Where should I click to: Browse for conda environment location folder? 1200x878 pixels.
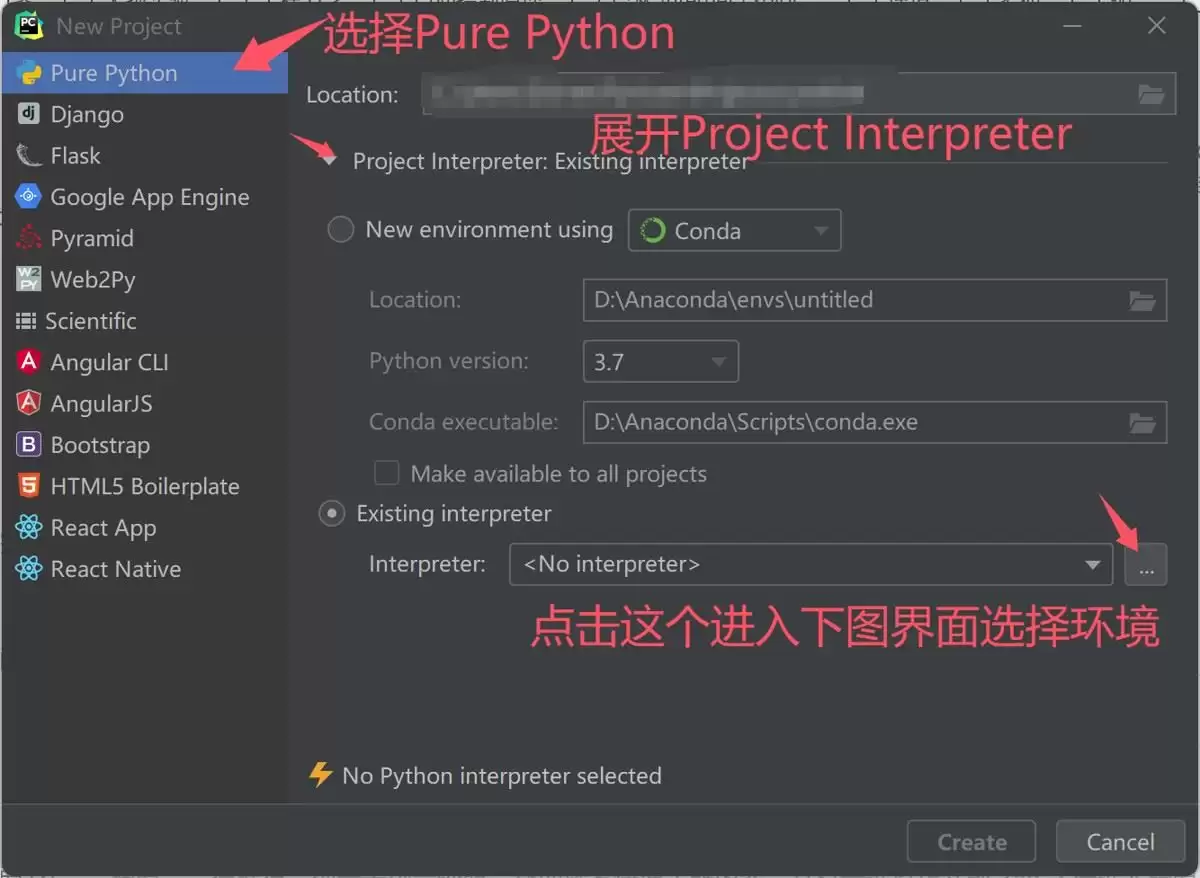1142,300
